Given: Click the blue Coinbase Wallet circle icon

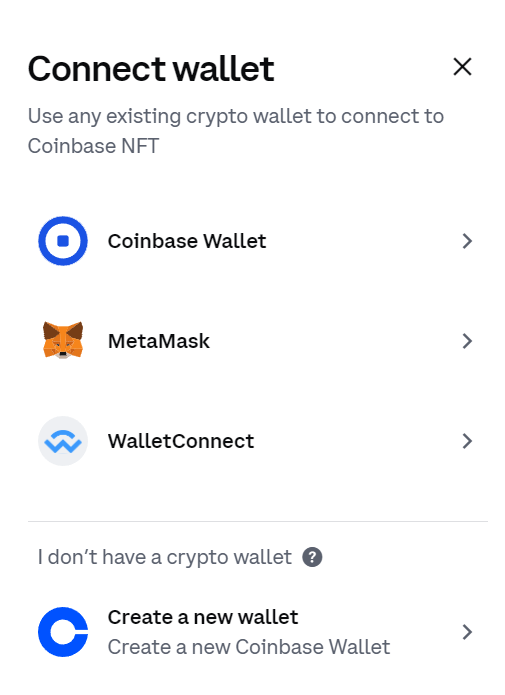Looking at the screenshot, I should [63, 241].
